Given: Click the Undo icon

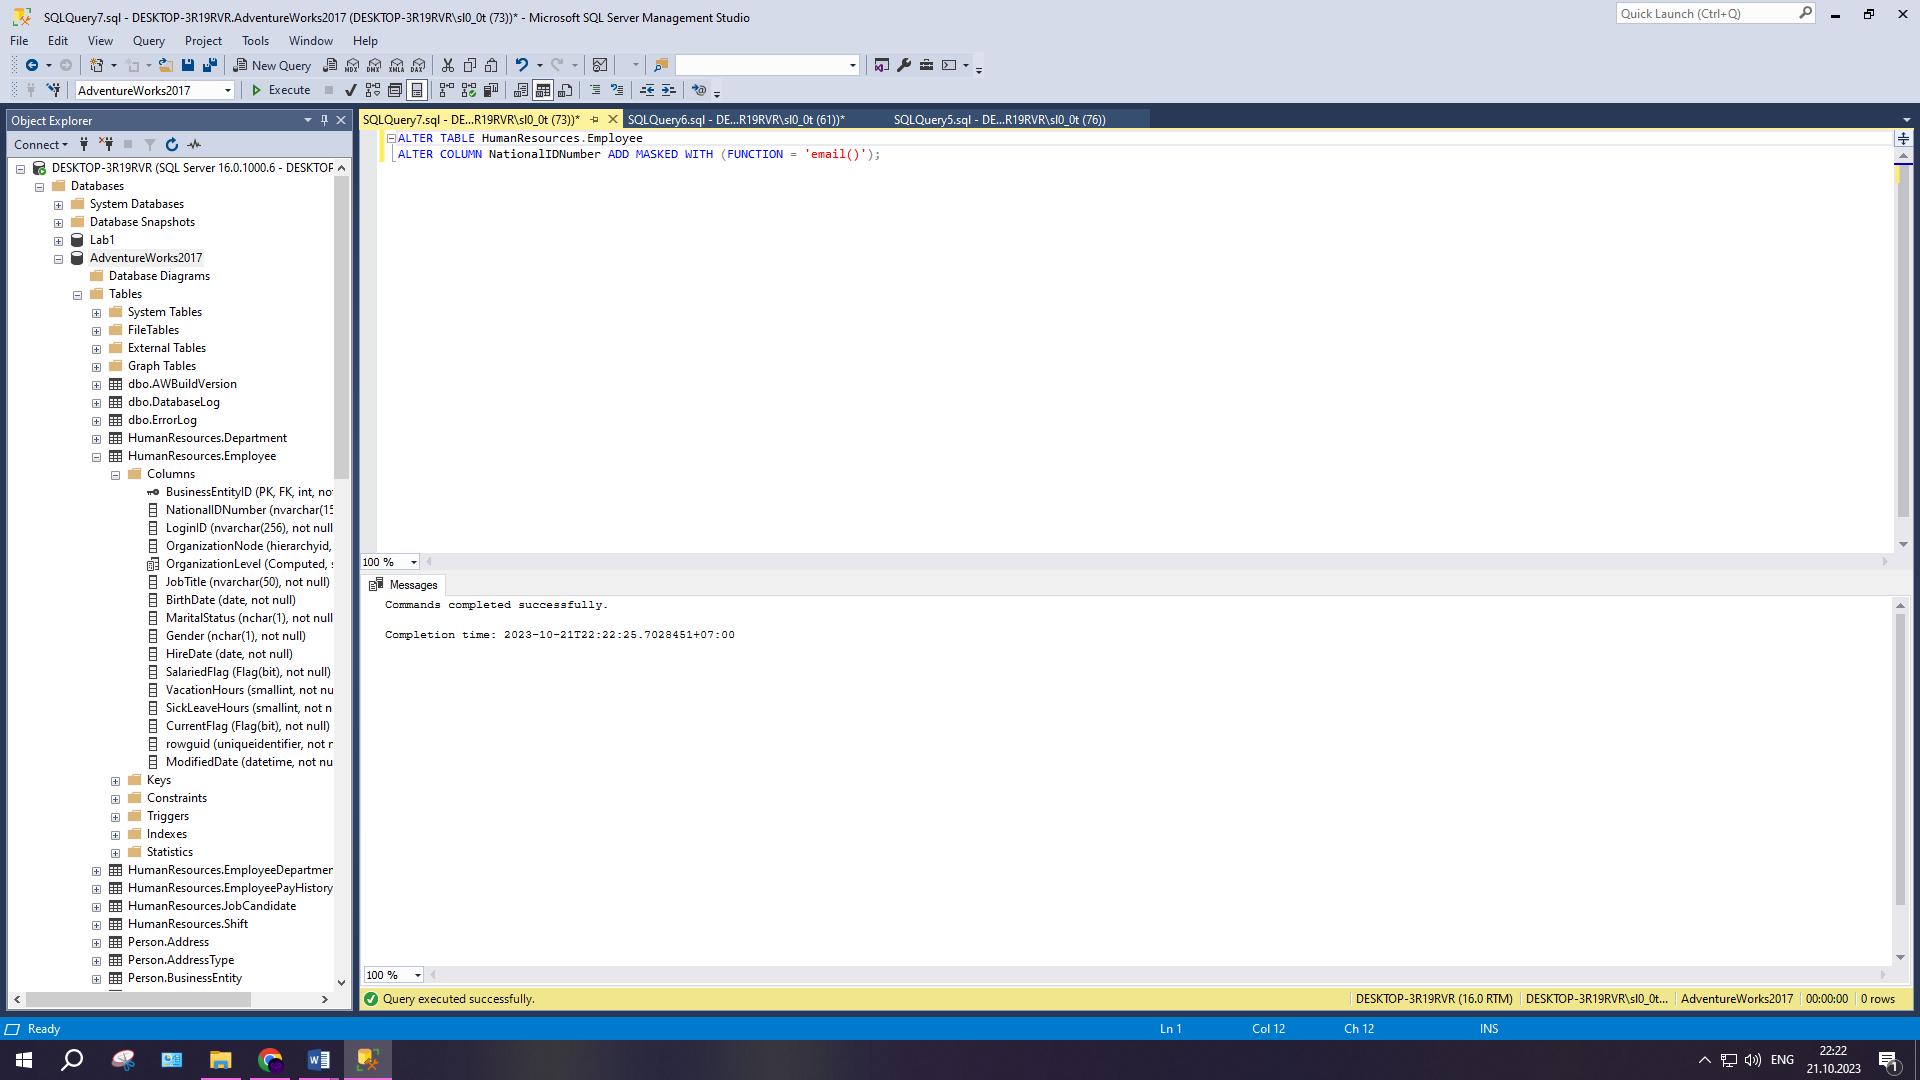Looking at the screenshot, I should (x=522, y=65).
